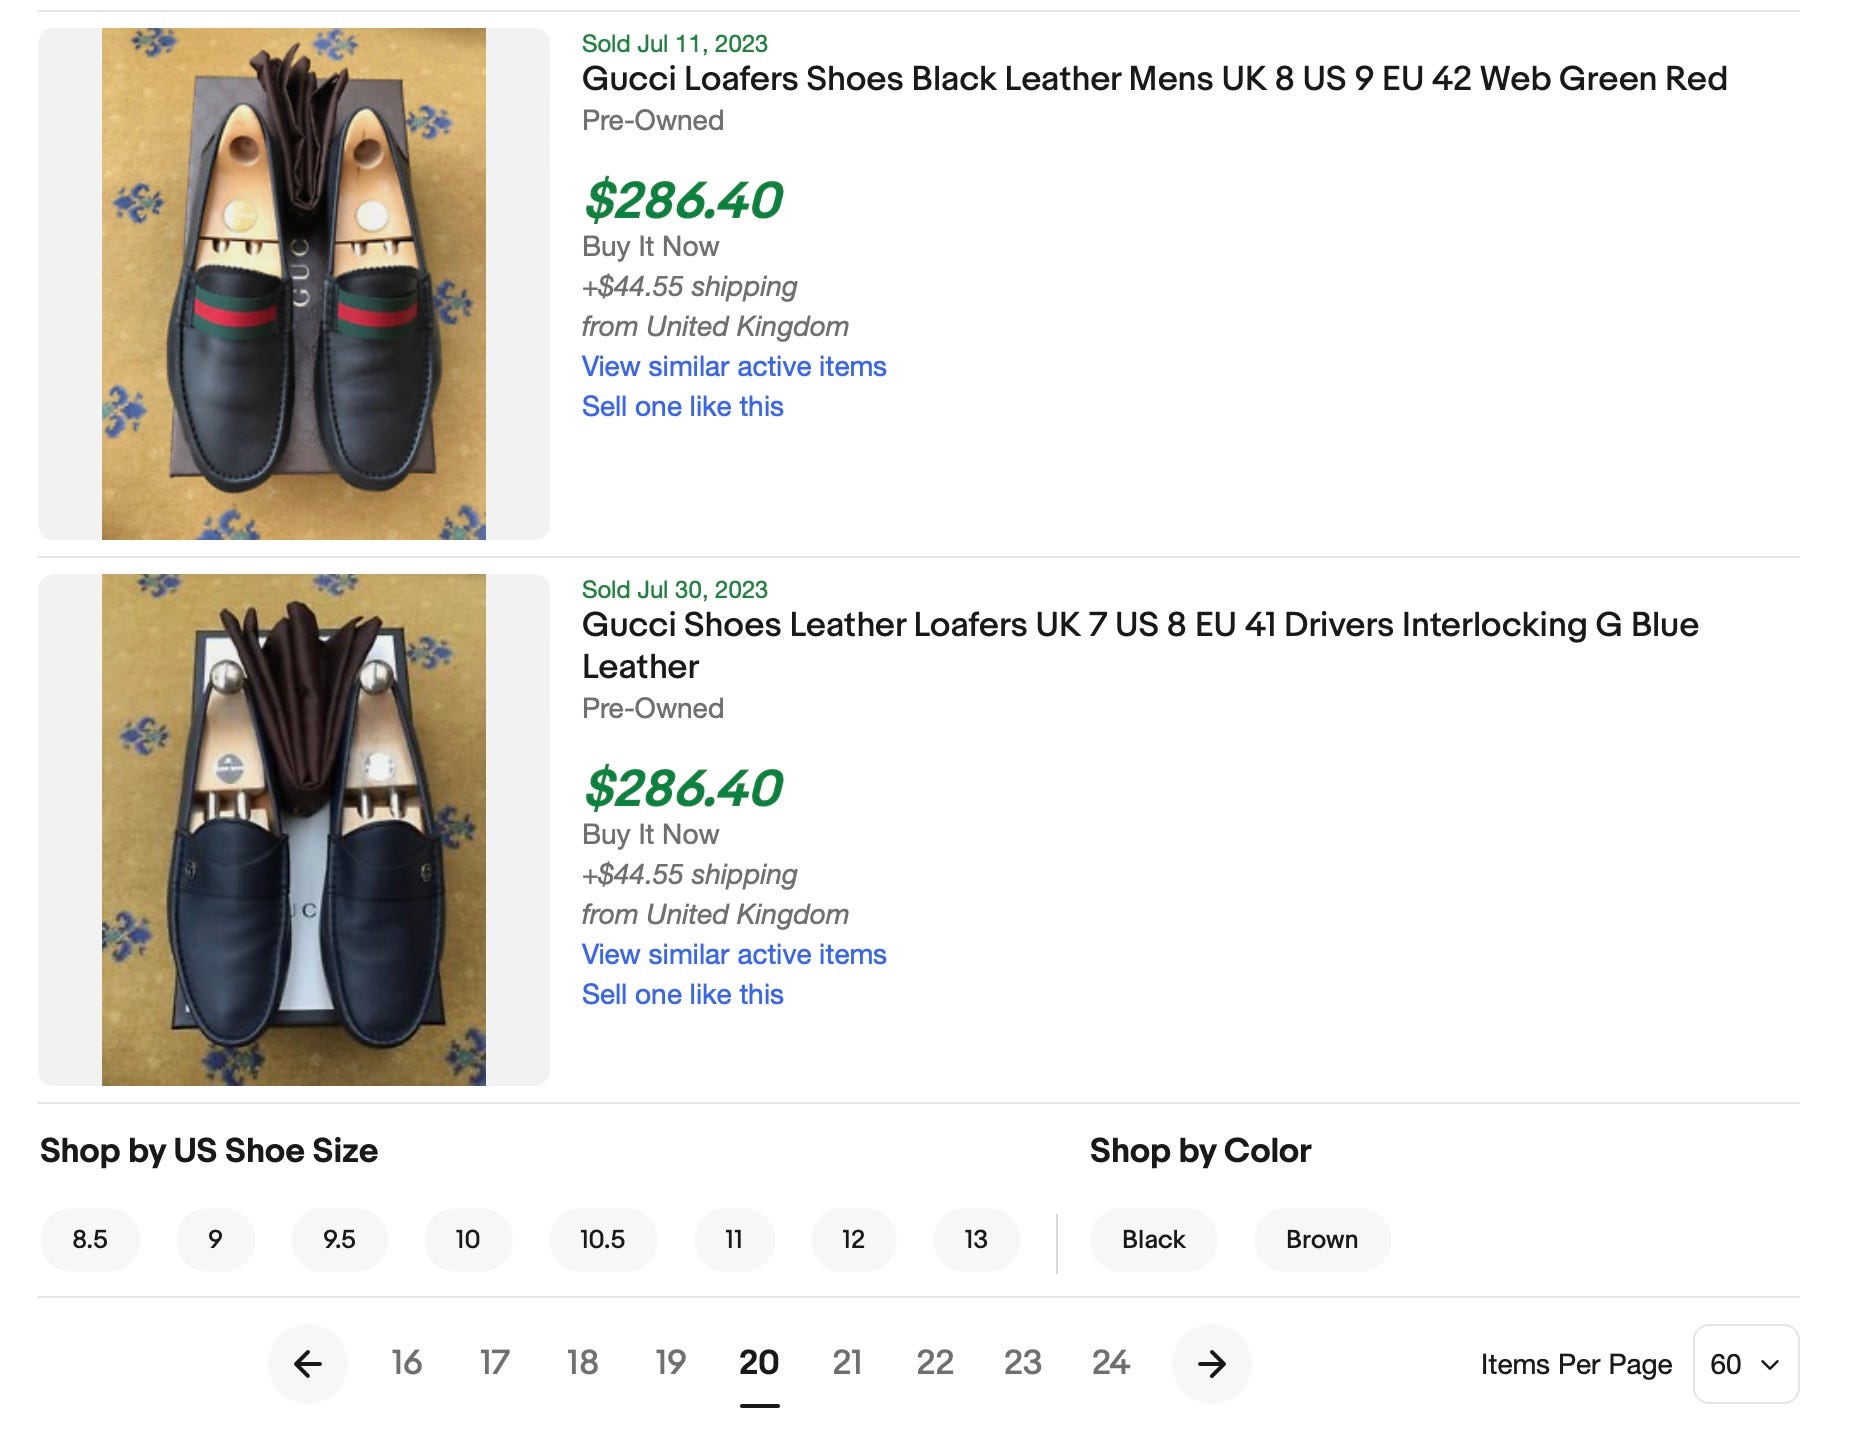
Task: Filter by US shoe size 11
Action: point(734,1240)
